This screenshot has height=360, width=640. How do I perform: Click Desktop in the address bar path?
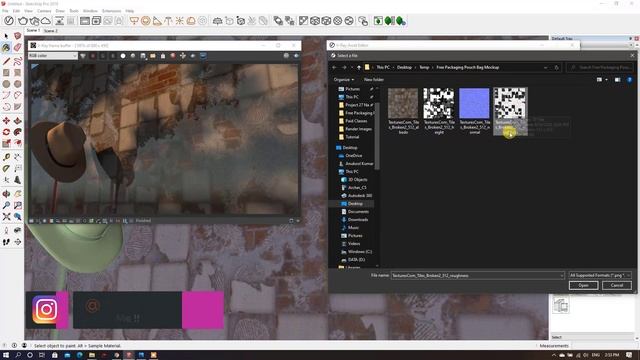pos(404,67)
